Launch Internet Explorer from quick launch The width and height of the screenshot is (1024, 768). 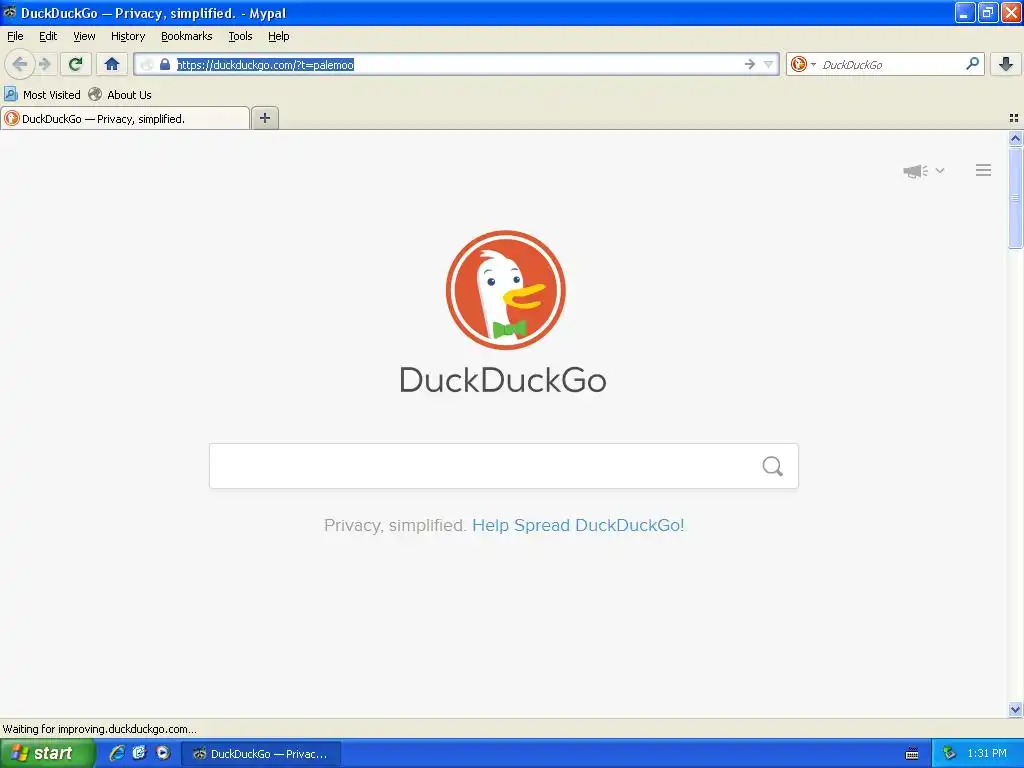pyautogui.click(x=117, y=753)
